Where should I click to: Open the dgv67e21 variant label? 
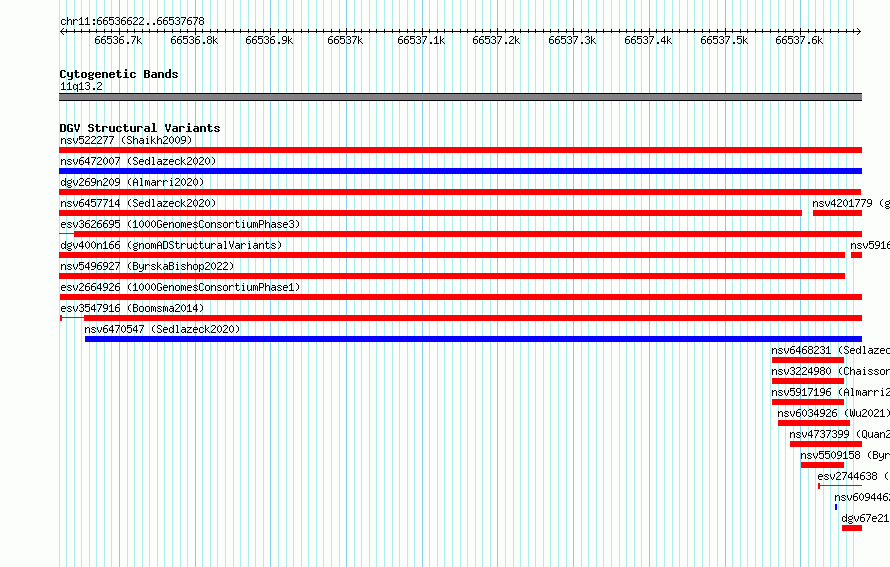(865, 518)
